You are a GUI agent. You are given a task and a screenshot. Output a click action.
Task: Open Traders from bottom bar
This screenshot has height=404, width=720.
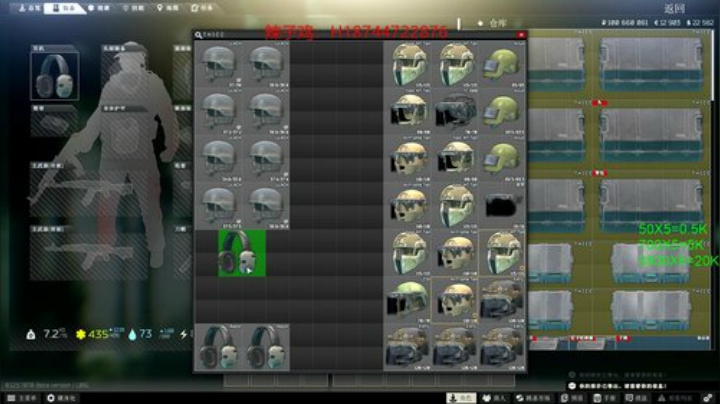[x=494, y=398]
